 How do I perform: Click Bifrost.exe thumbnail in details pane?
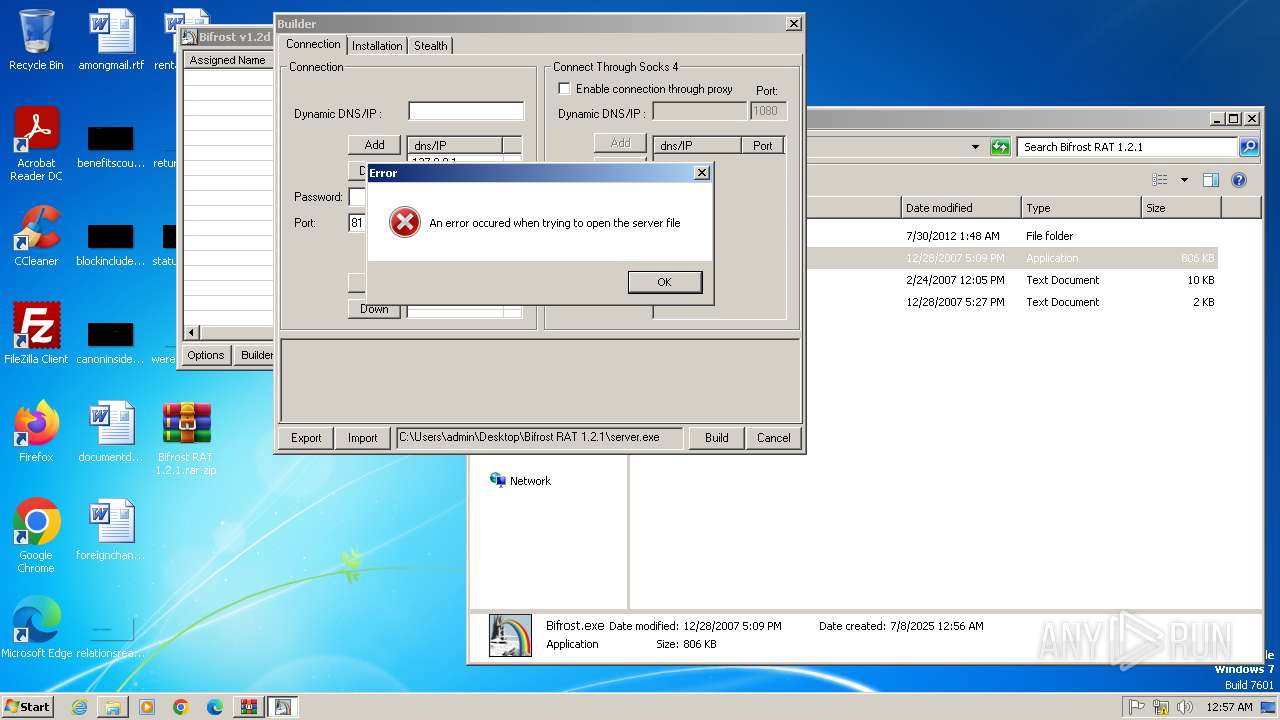[510, 635]
